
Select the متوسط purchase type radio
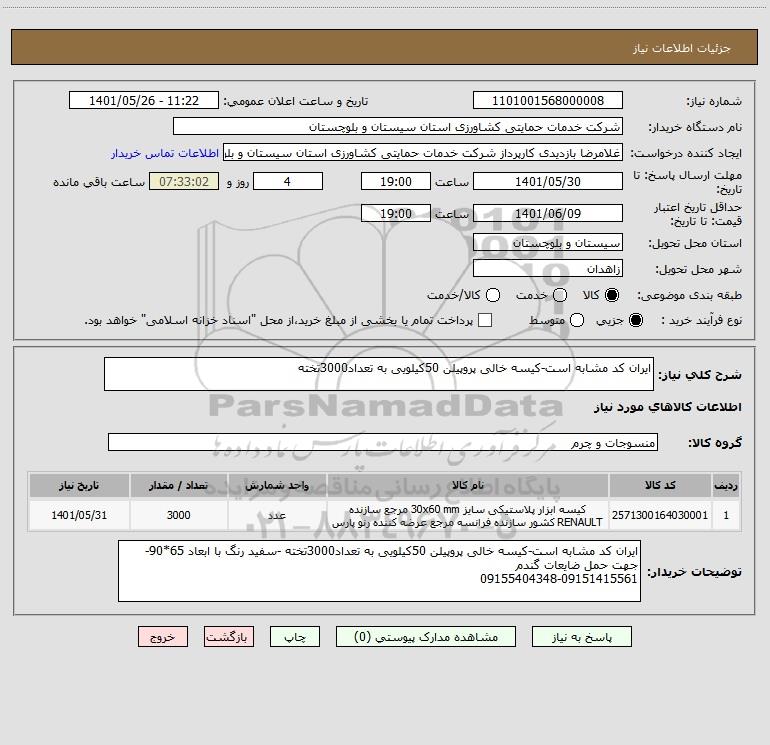(x=577, y=320)
